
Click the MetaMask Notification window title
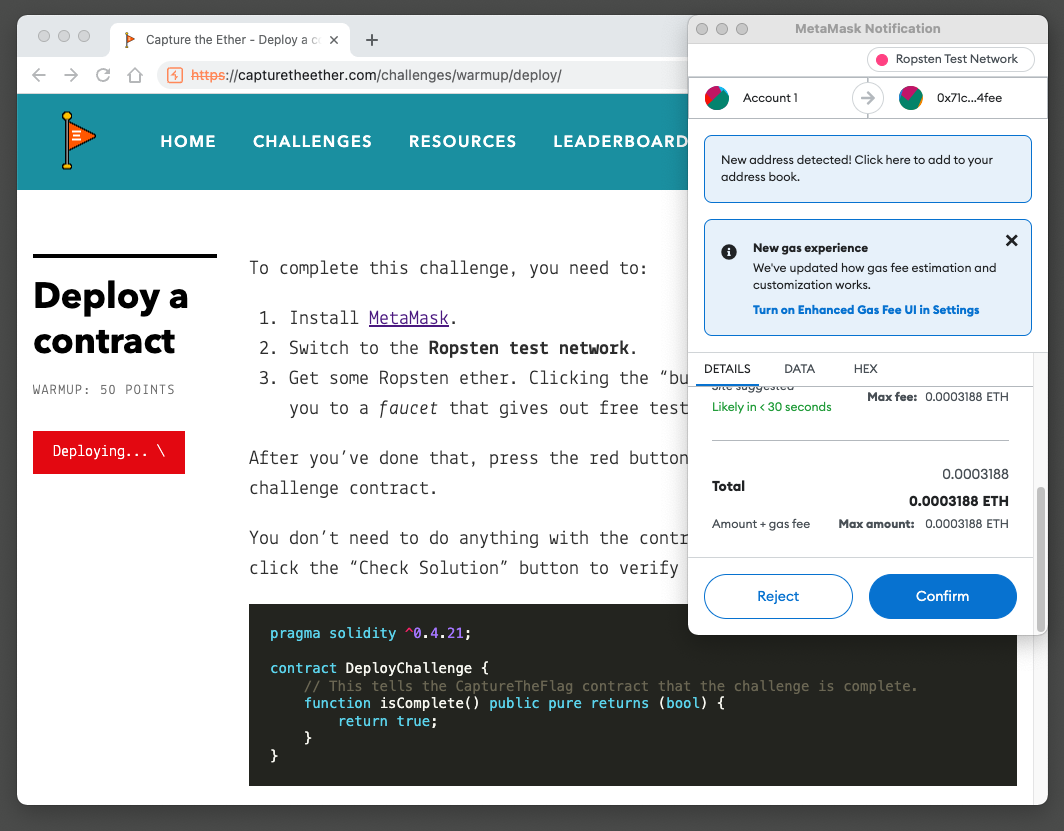[867, 28]
